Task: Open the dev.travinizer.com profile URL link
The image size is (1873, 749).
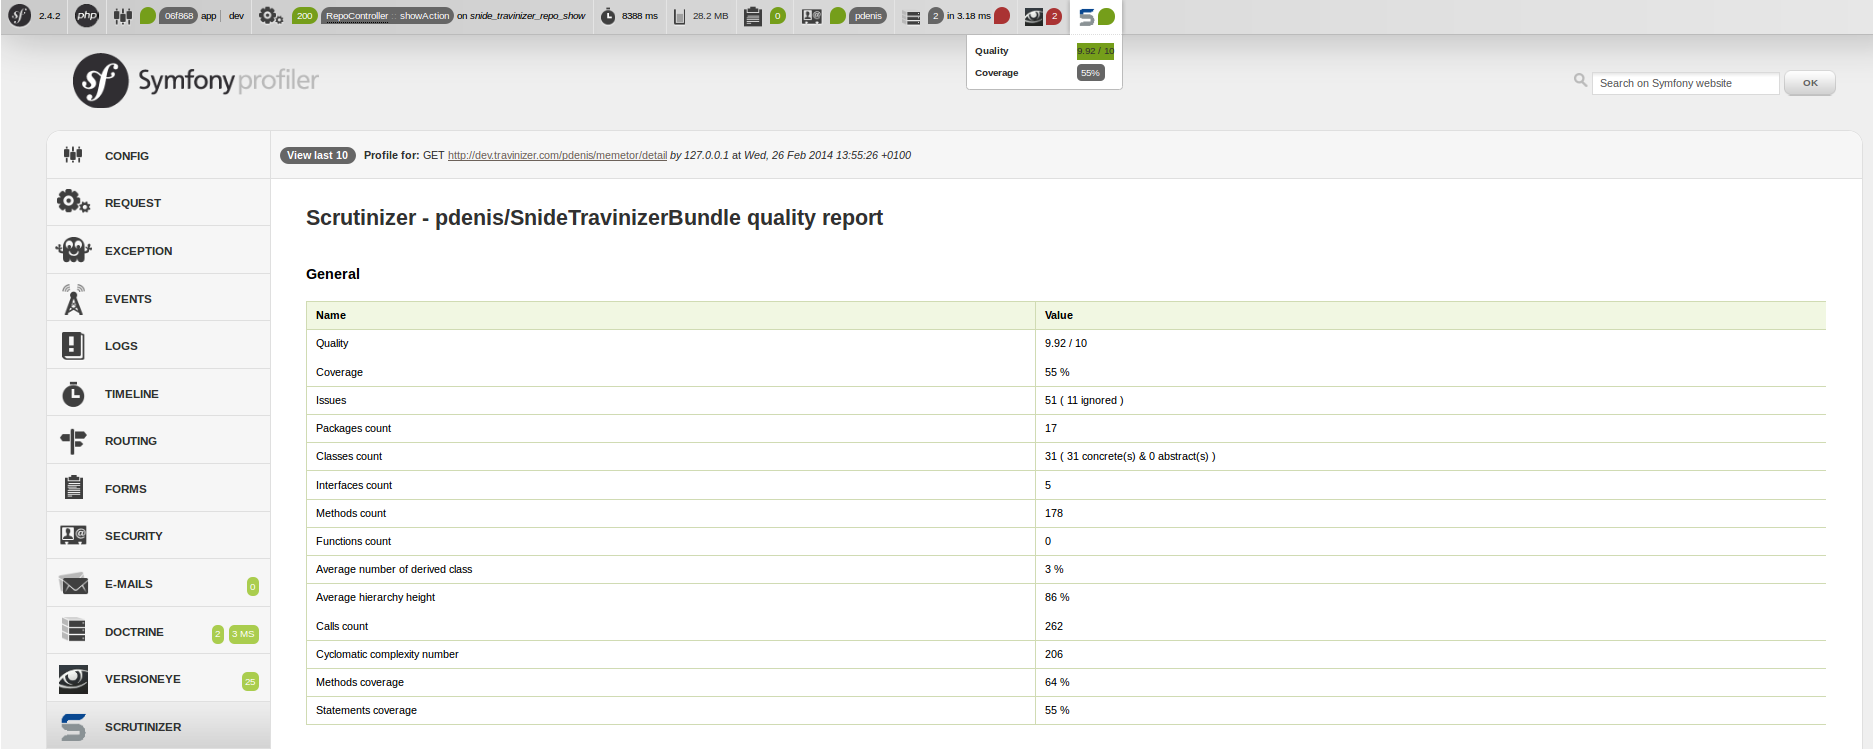Action: 557,155
